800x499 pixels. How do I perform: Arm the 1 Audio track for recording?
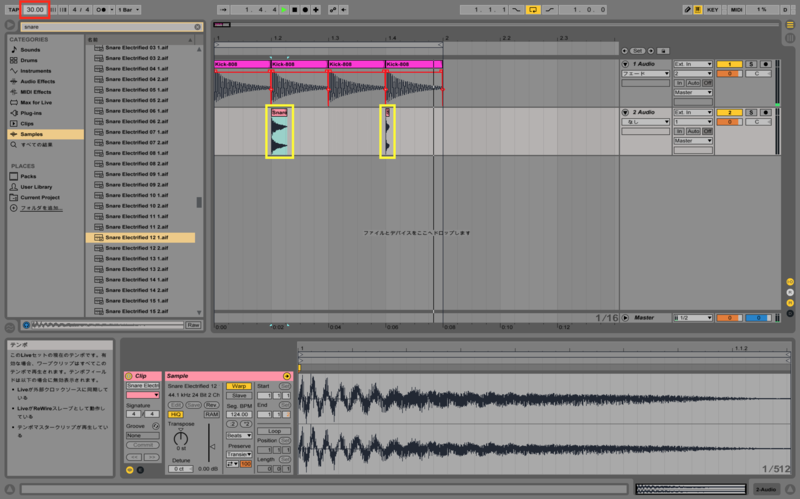tap(765, 64)
